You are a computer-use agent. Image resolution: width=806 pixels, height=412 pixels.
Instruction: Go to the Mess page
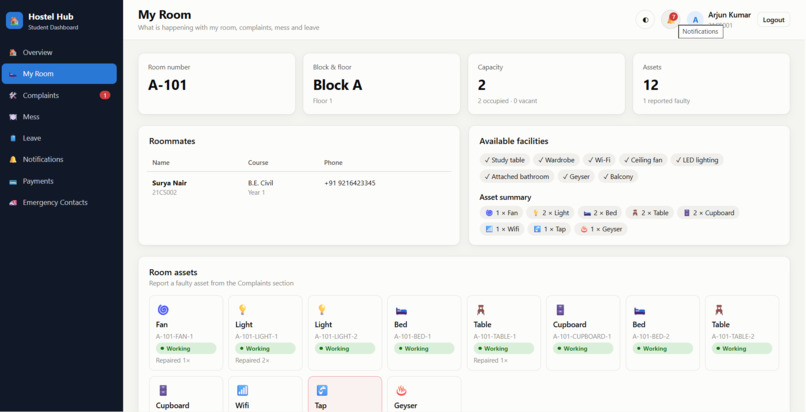(59, 117)
